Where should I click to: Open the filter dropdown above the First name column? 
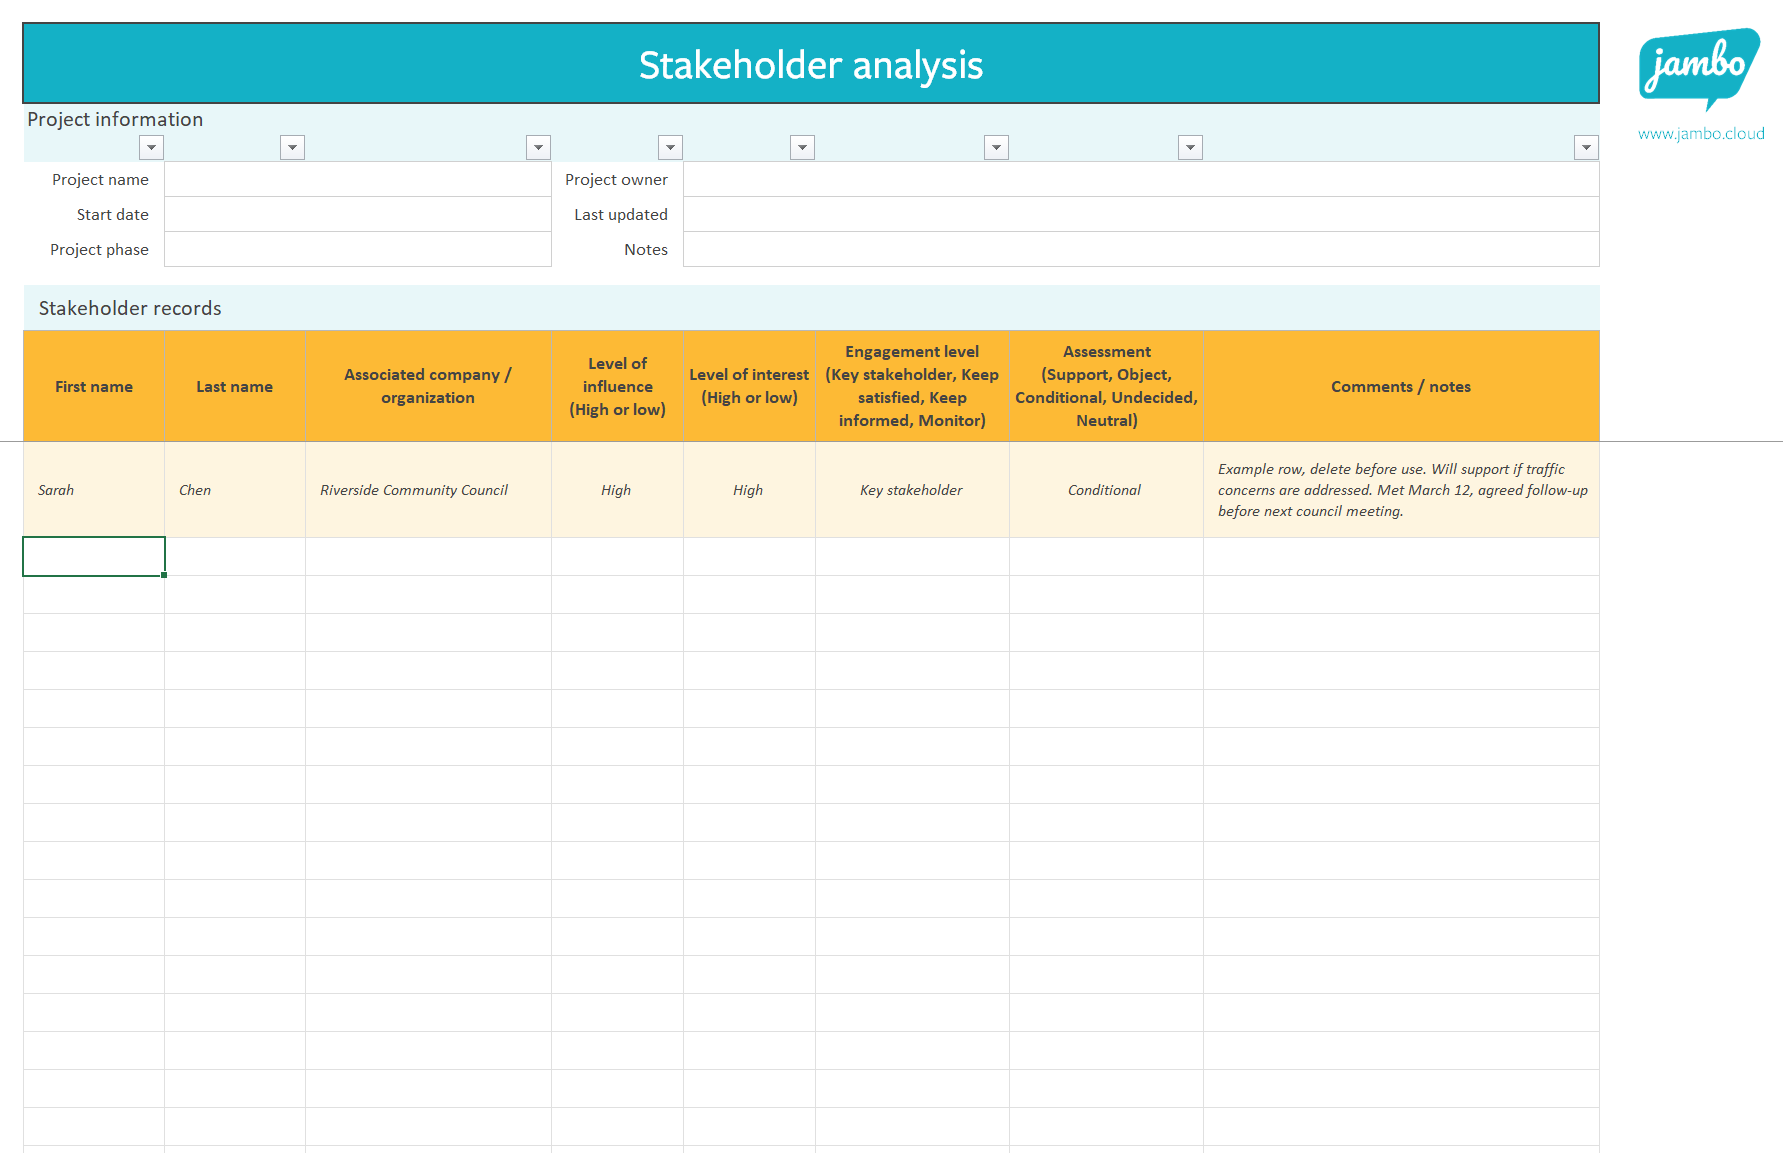[x=151, y=148]
